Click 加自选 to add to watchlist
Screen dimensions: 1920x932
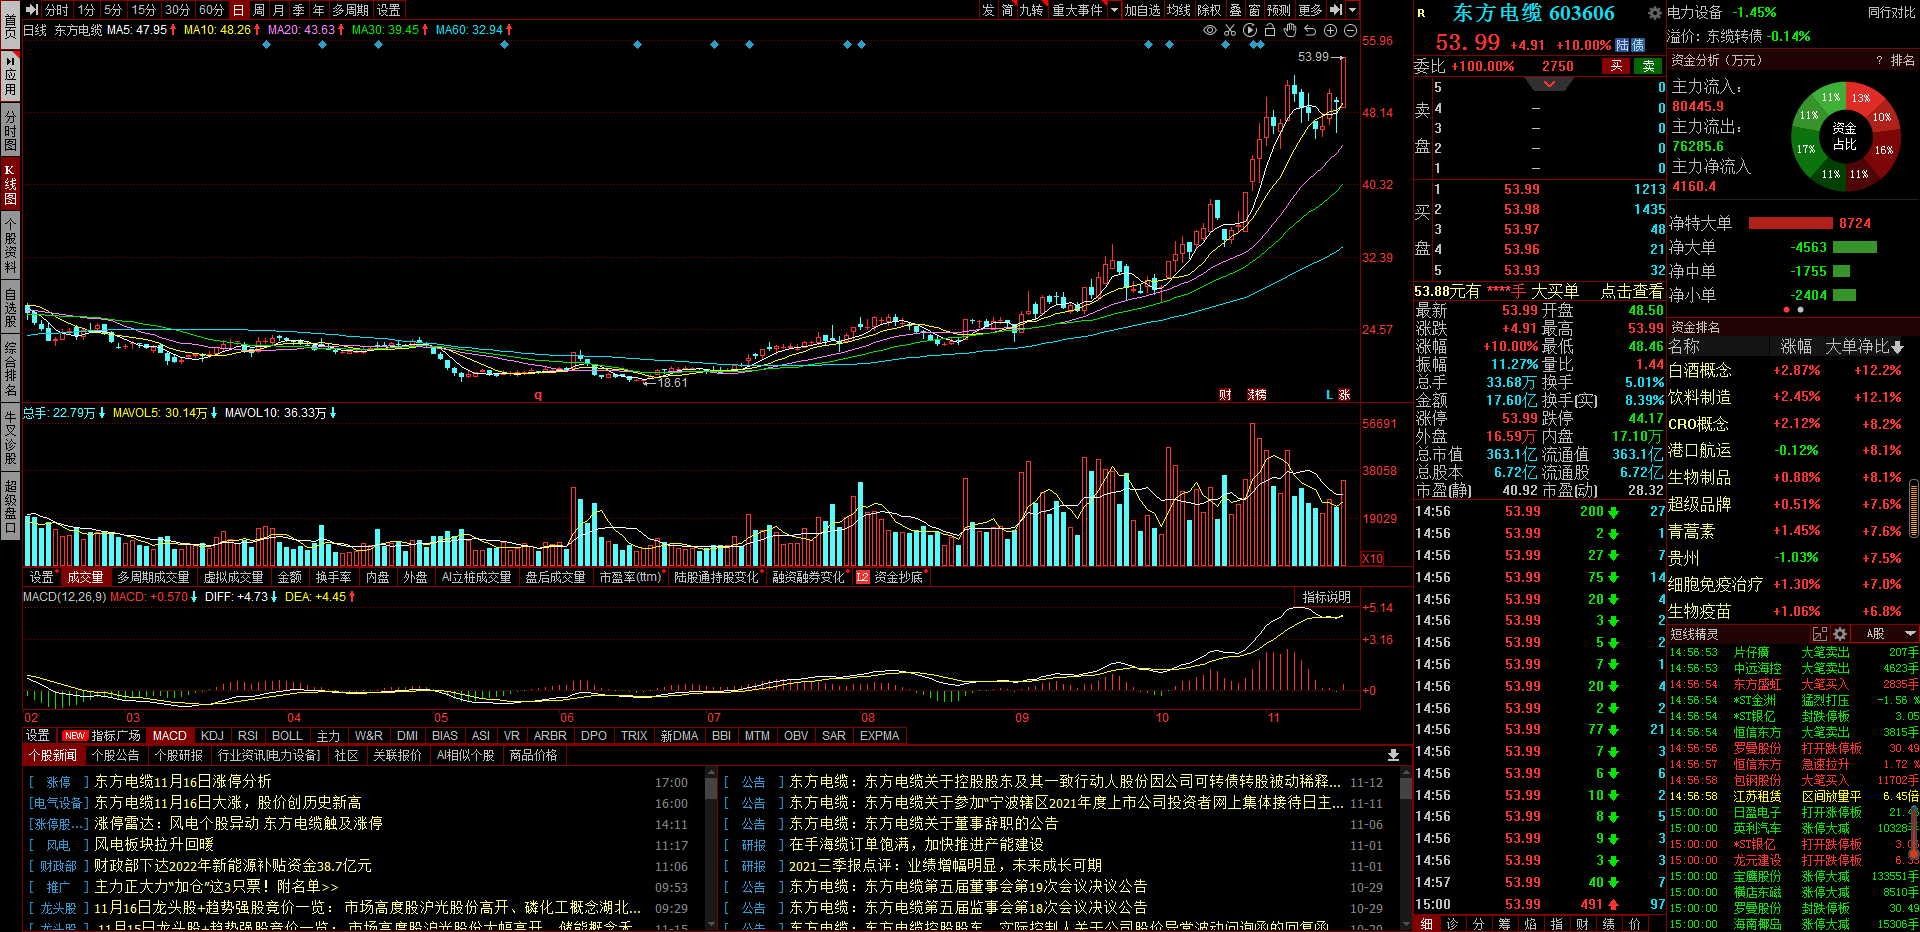(1142, 10)
